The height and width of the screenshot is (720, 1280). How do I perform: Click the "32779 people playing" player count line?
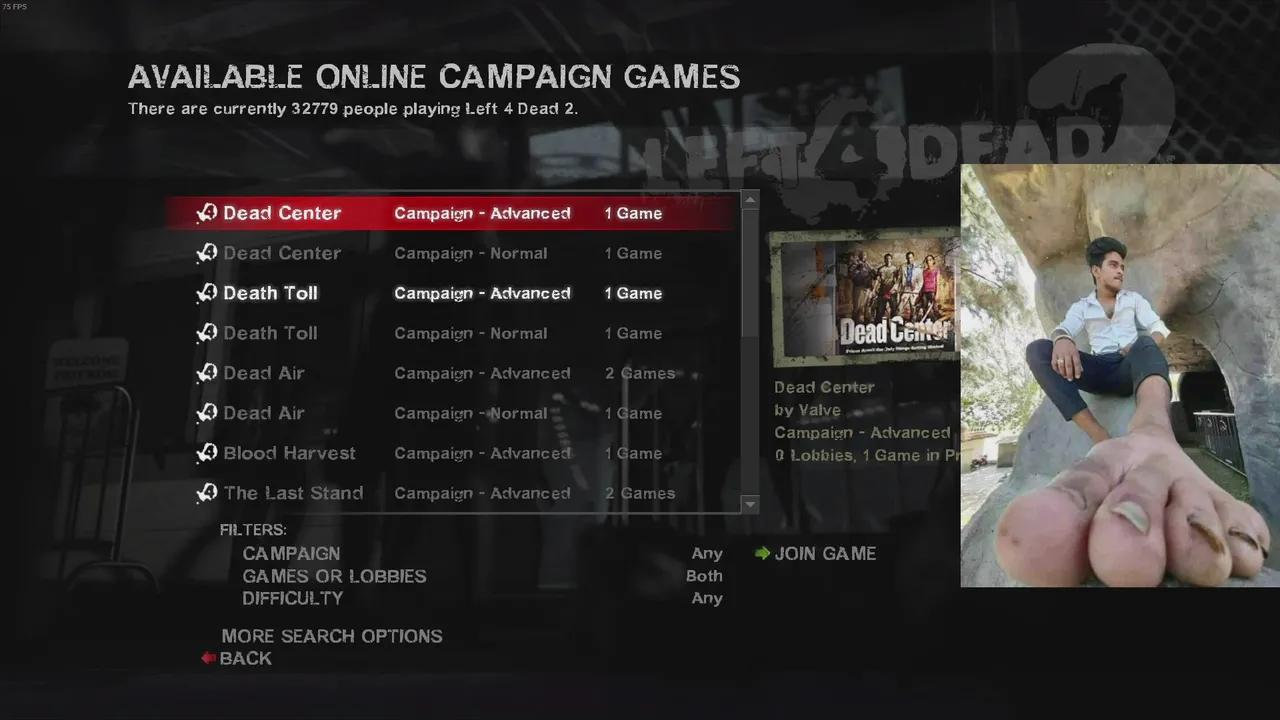(x=353, y=108)
